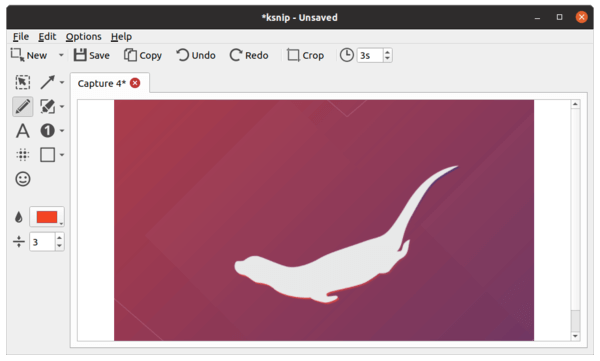The width and height of the screenshot is (600, 361).
Task: Open the Help menu
Action: pyautogui.click(x=121, y=37)
